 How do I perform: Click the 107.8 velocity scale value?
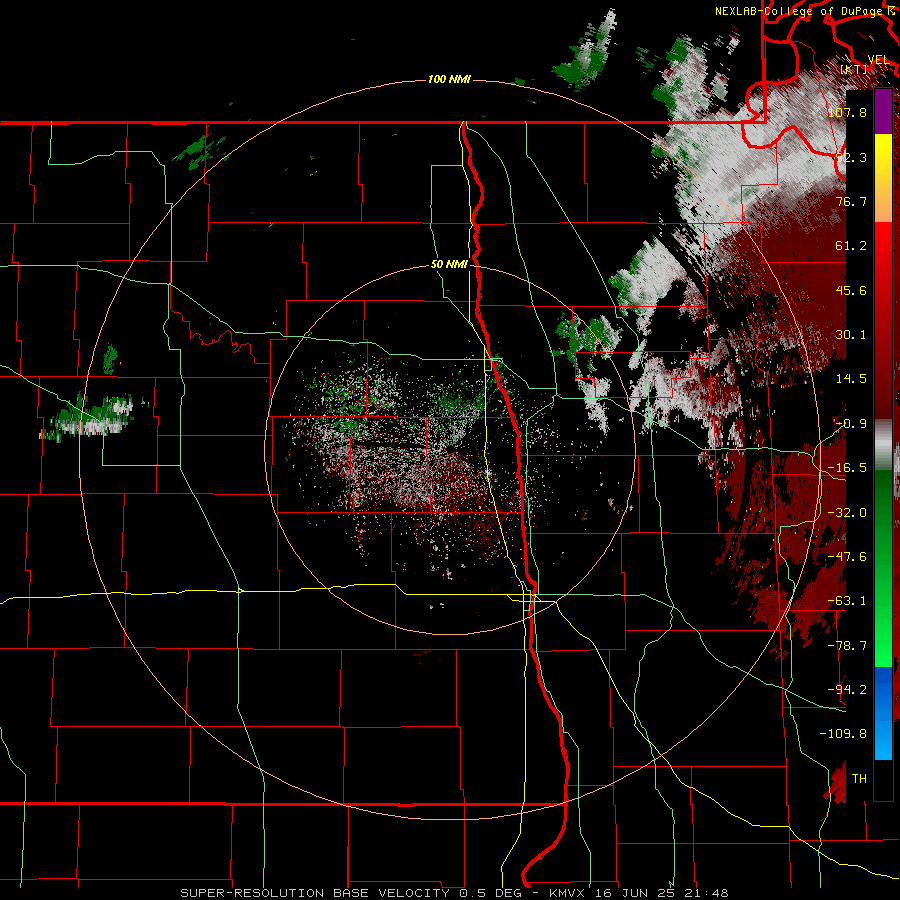pos(847,112)
